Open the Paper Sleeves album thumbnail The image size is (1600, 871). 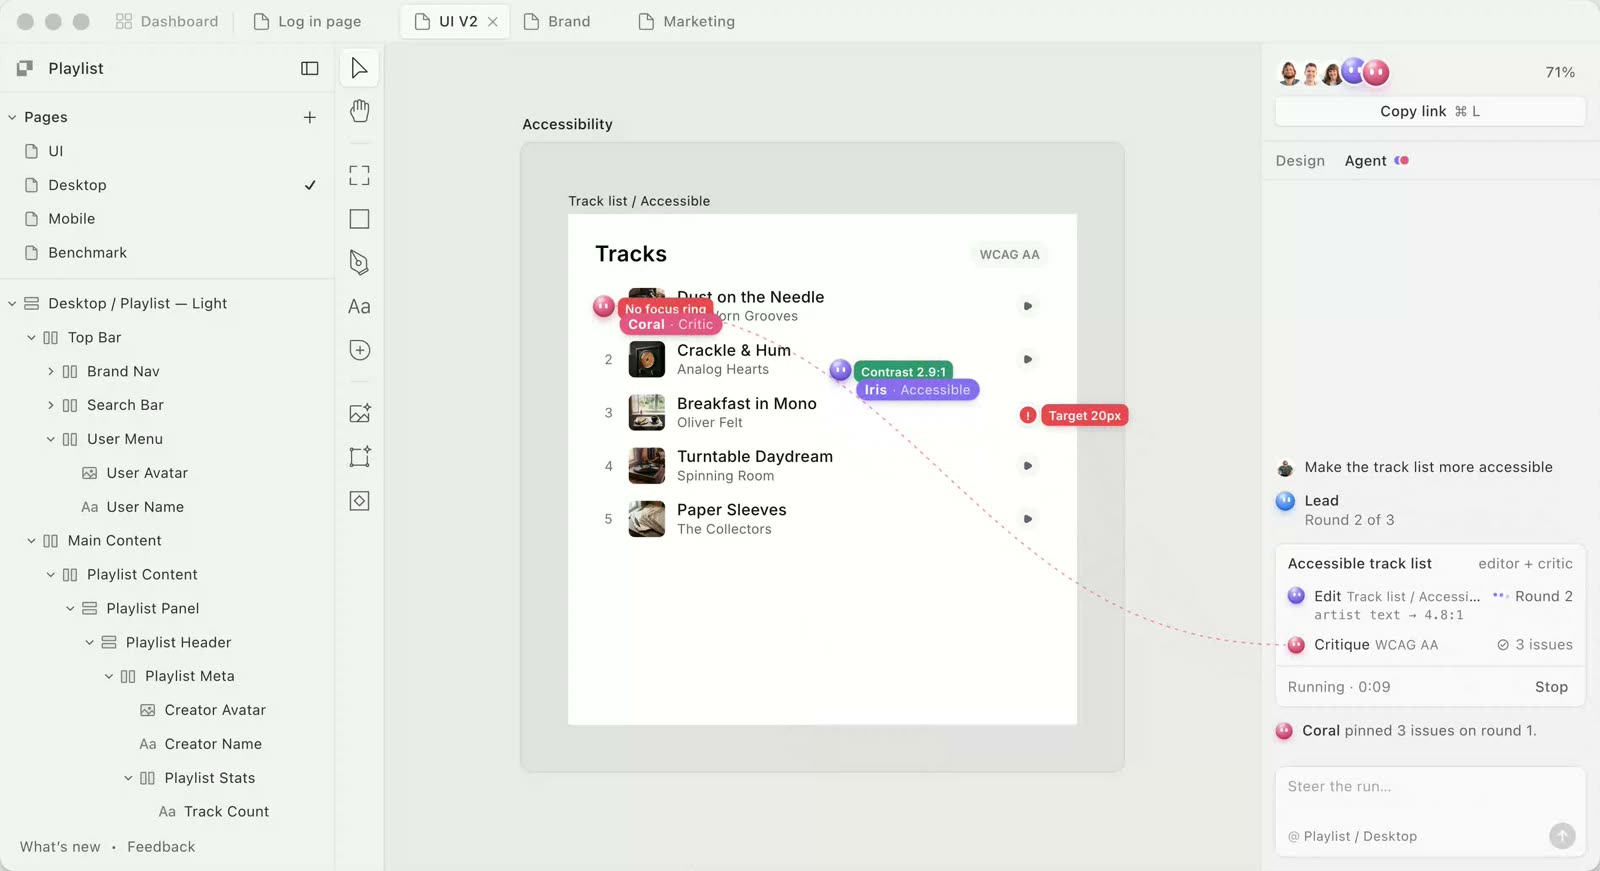coord(646,519)
